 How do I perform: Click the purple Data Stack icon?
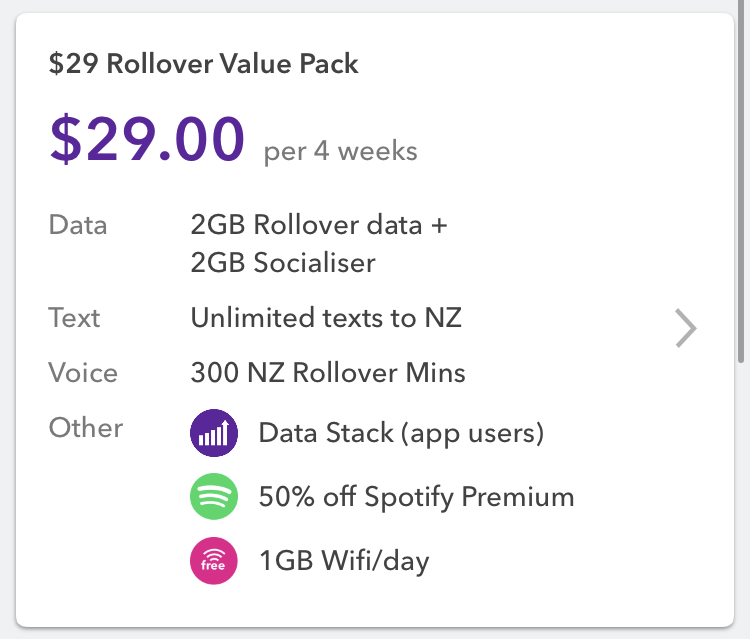click(x=214, y=434)
